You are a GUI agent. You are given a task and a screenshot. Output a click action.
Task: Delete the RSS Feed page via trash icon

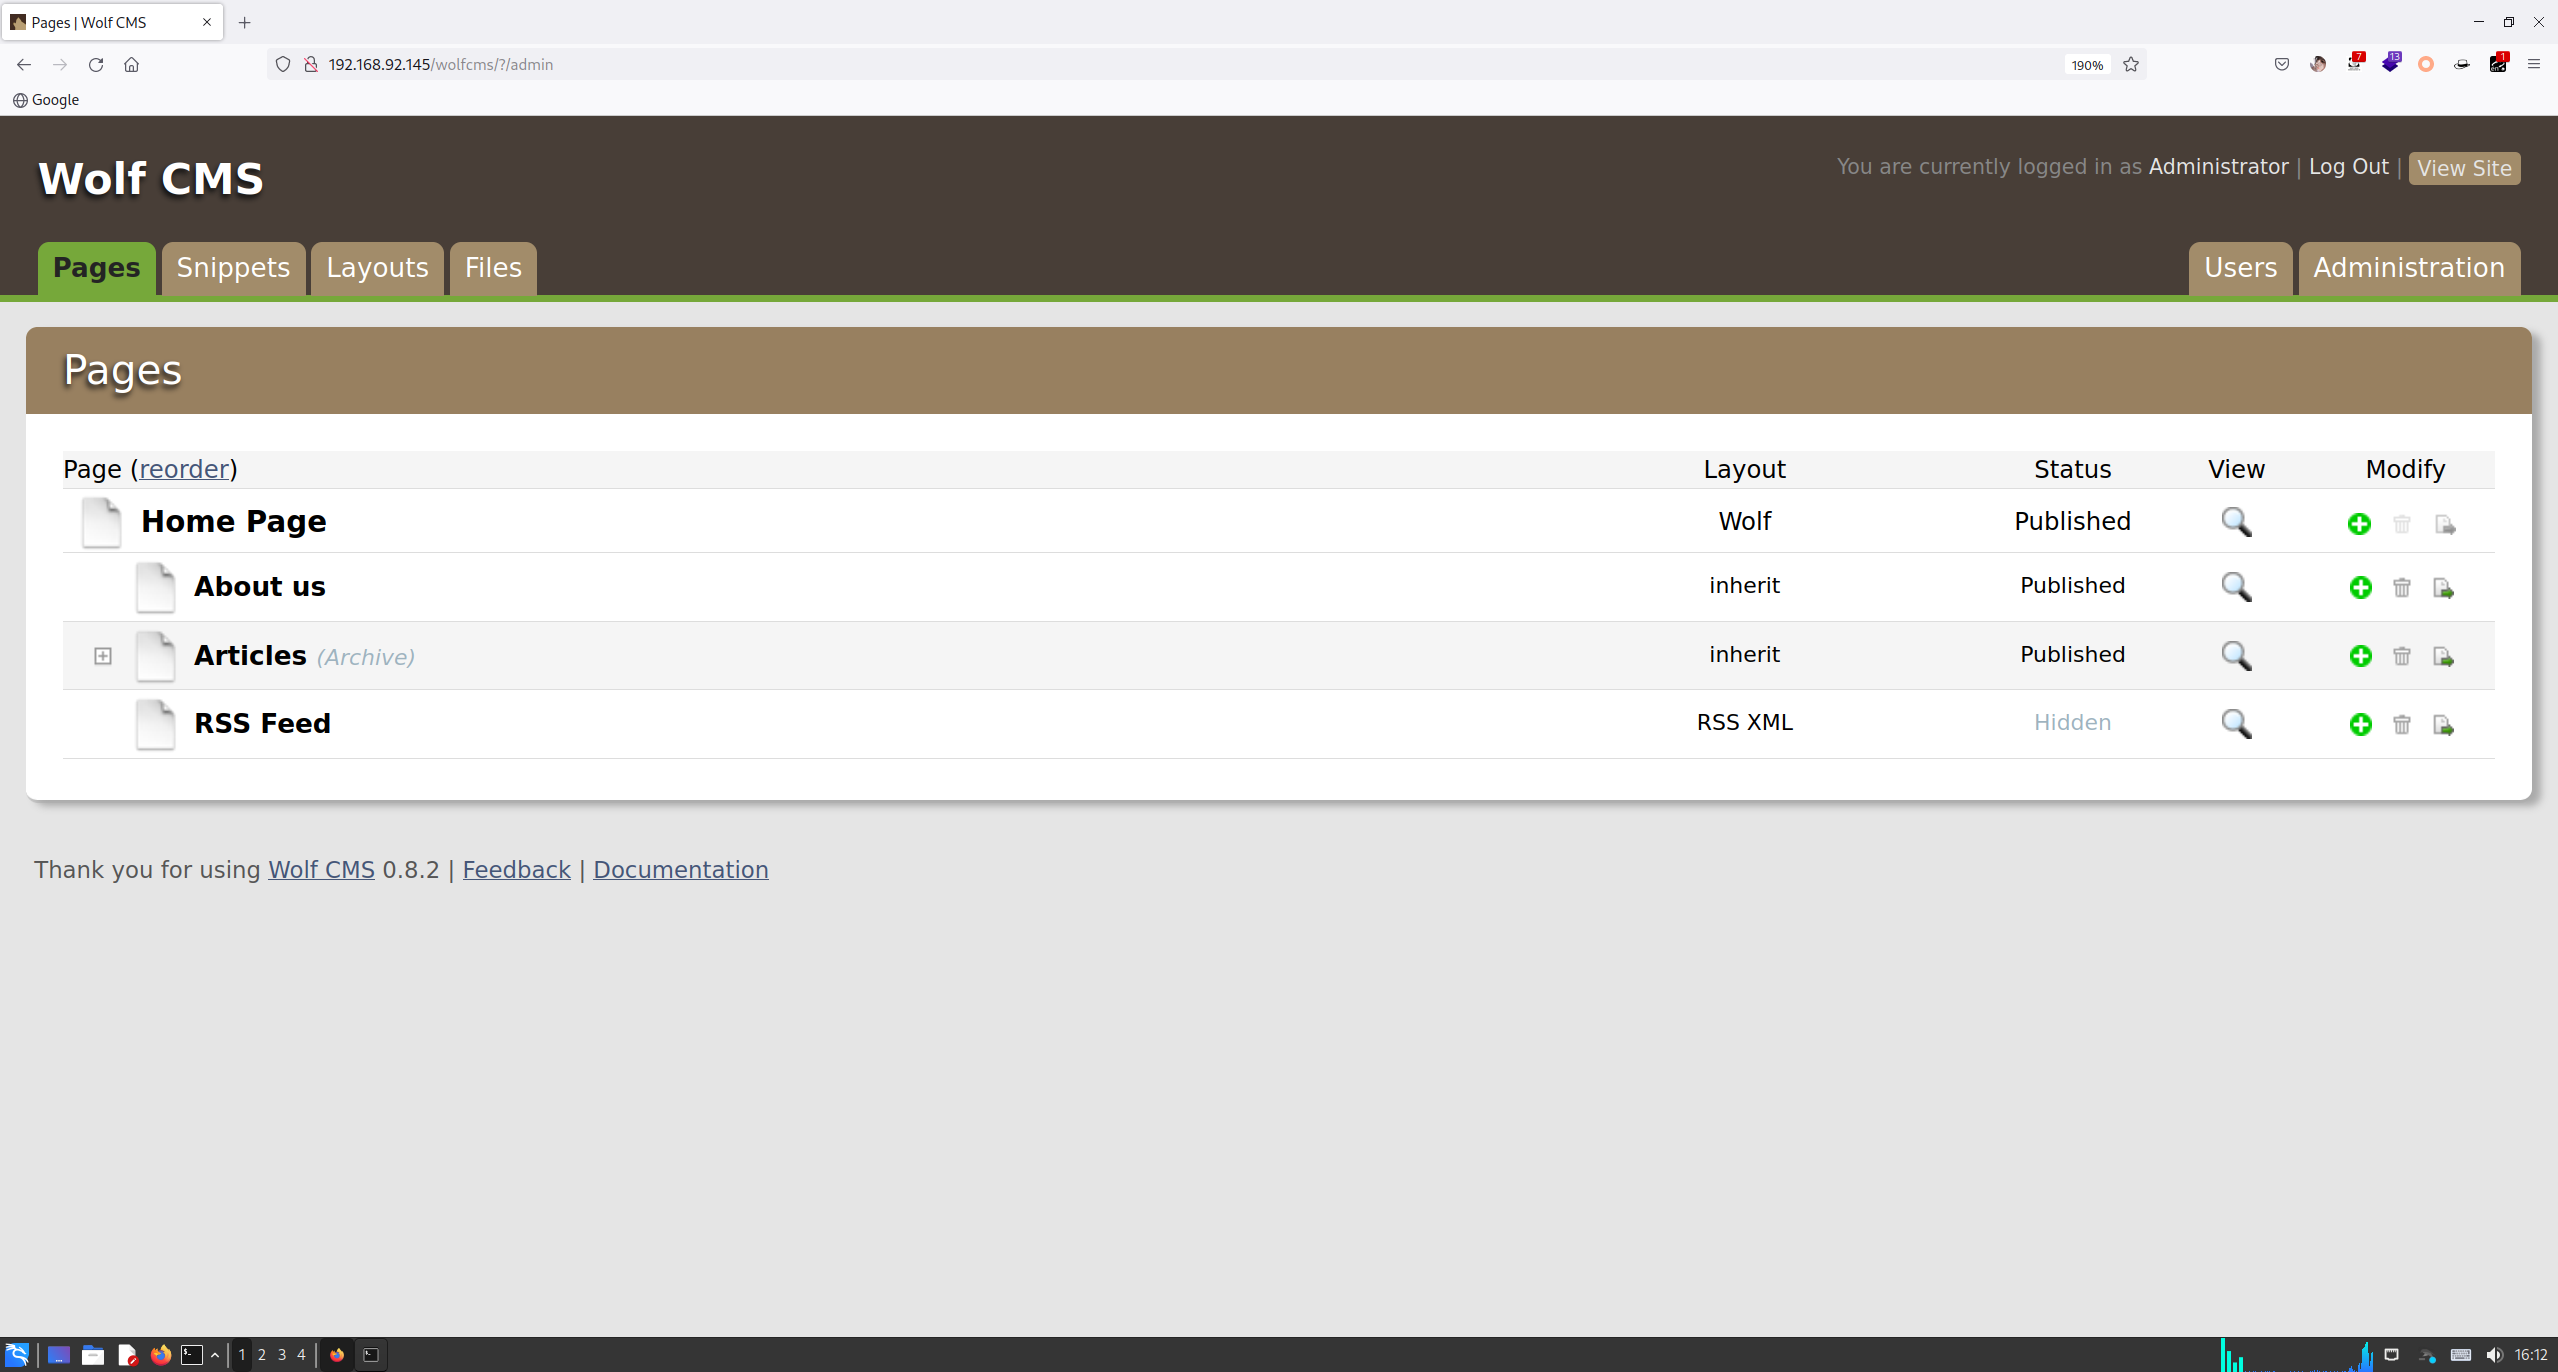tap(2402, 724)
